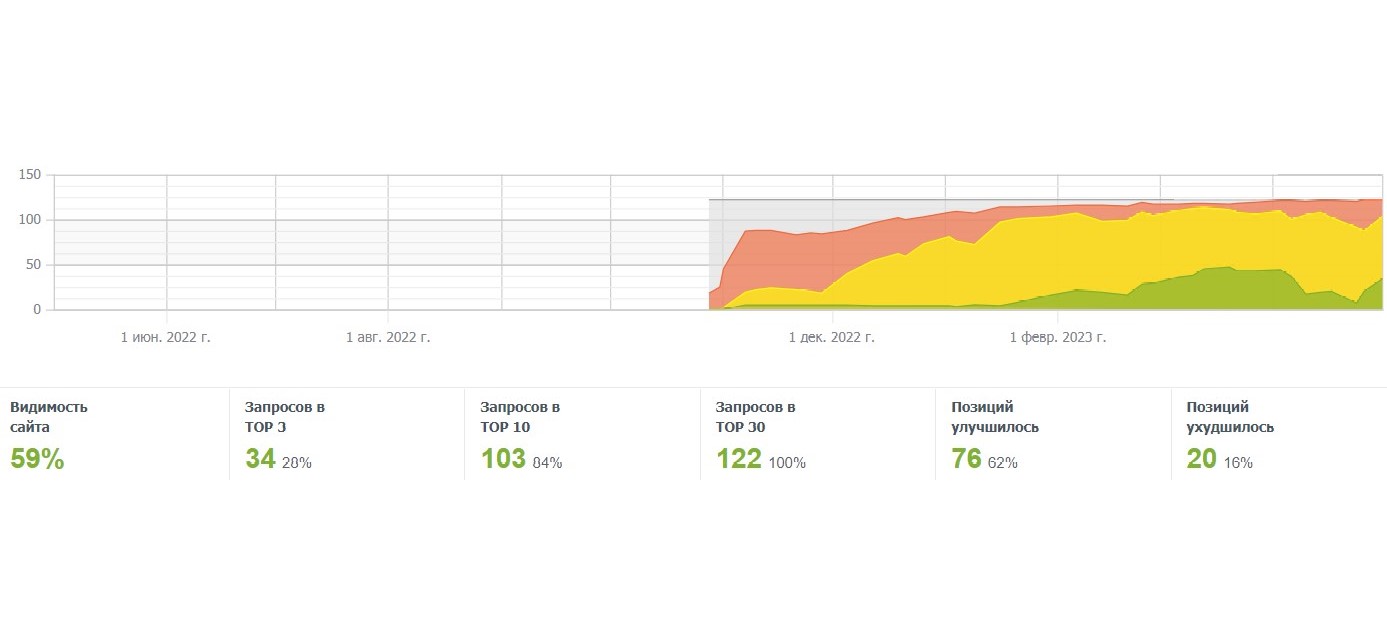Click the 59% site visibility value

click(x=37, y=460)
